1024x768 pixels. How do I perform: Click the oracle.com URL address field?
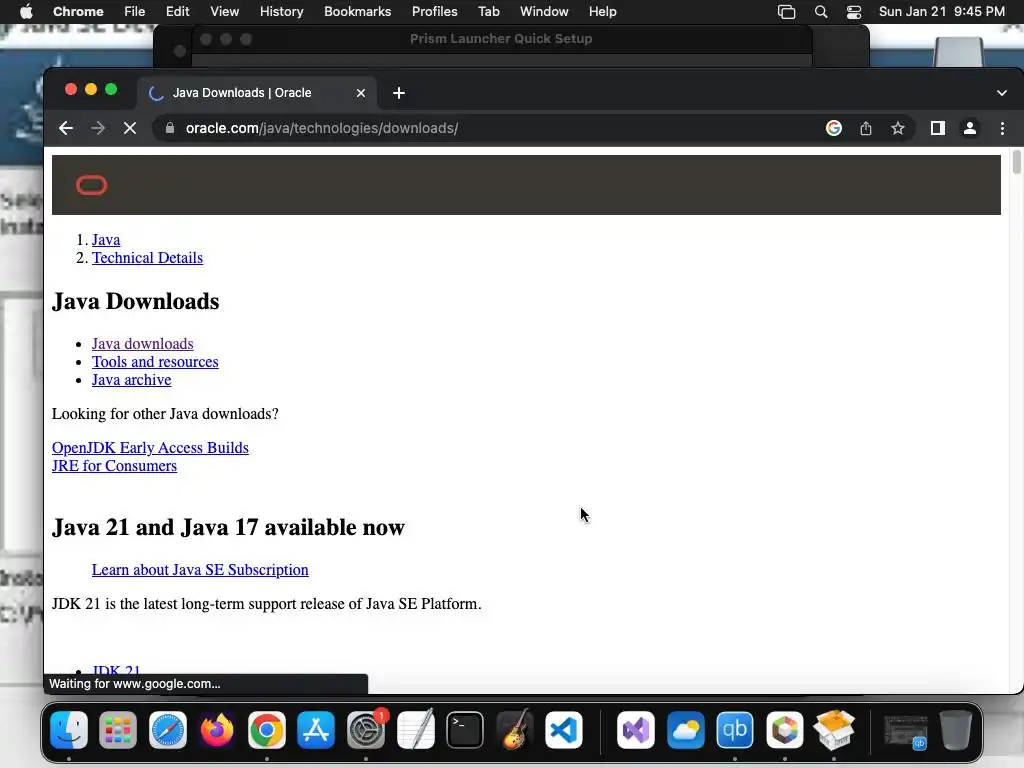(321, 128)
